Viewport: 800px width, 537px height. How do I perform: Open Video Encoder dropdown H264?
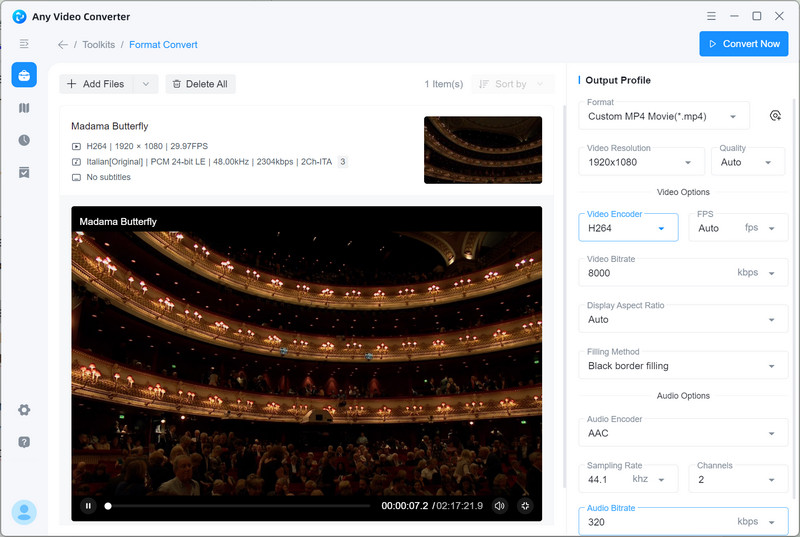tap(628, 227)
